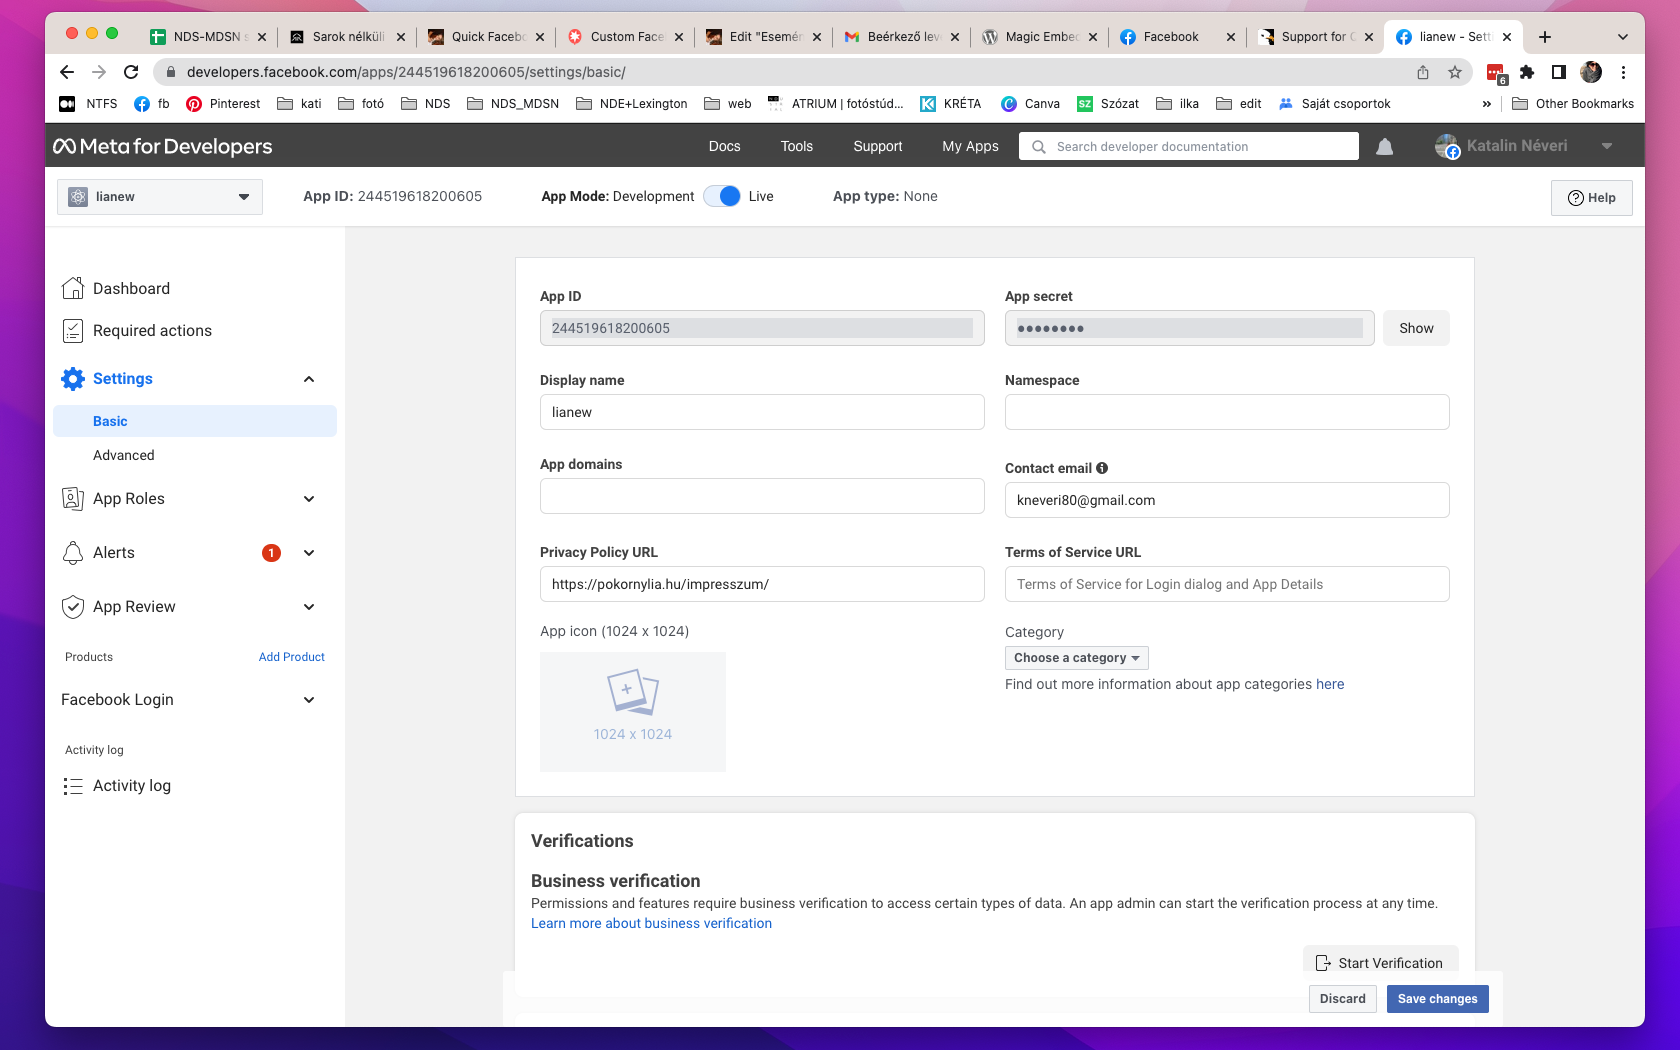Open the tab search chevron
Viewport: 1680px width, 1050px height.
click(1623, 37)
